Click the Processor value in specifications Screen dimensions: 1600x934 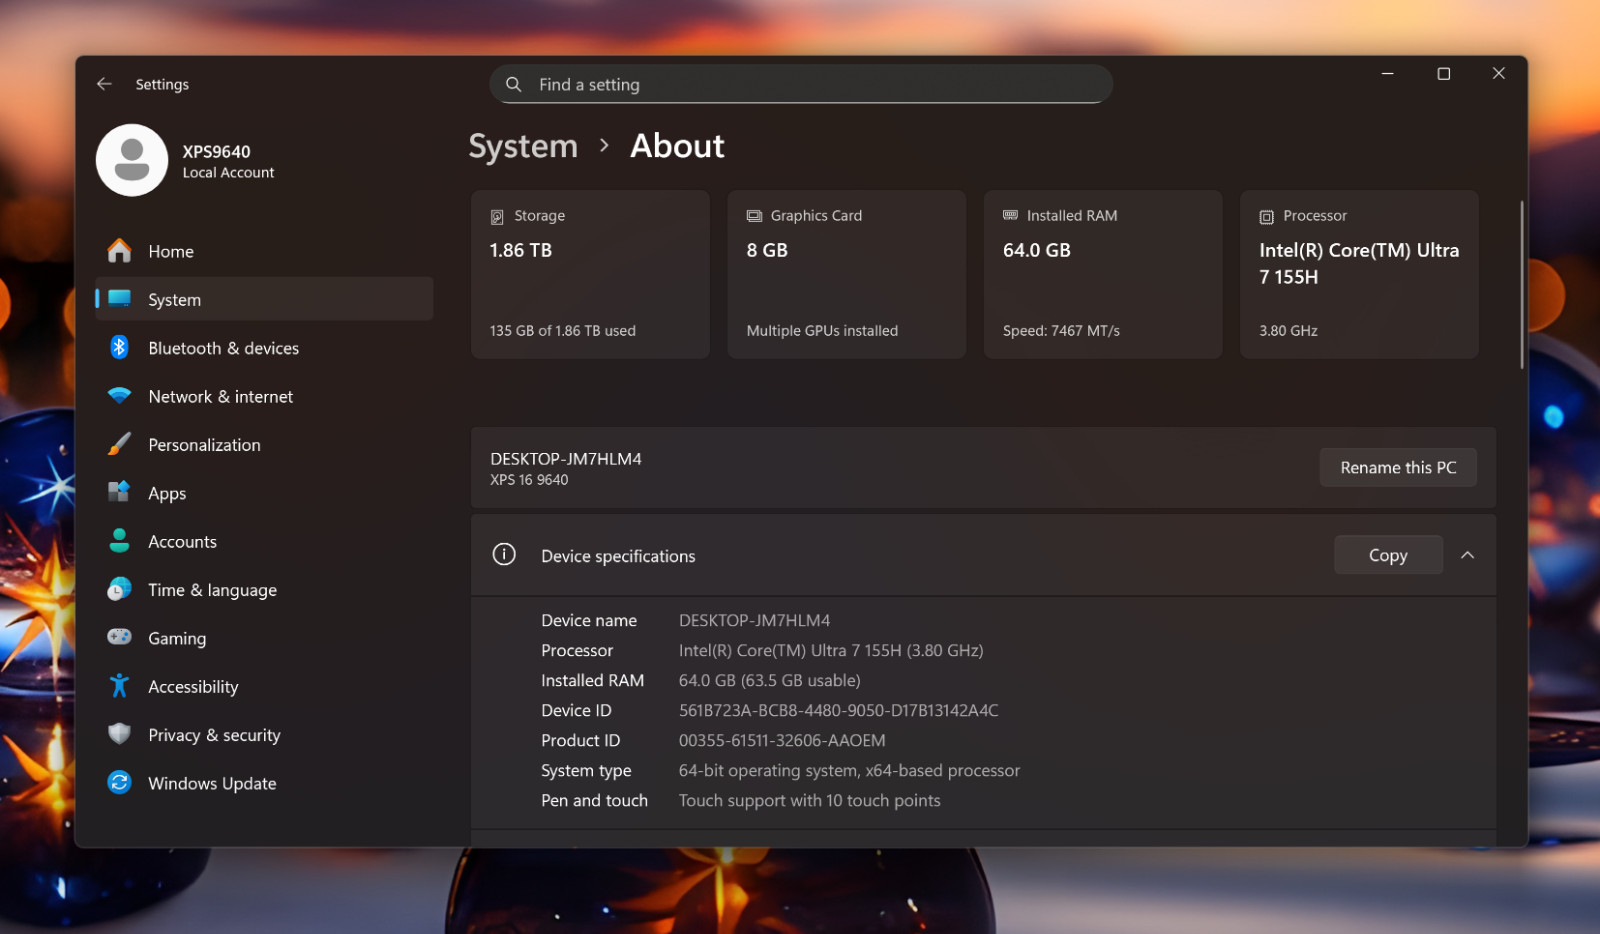tap(831, 650)
